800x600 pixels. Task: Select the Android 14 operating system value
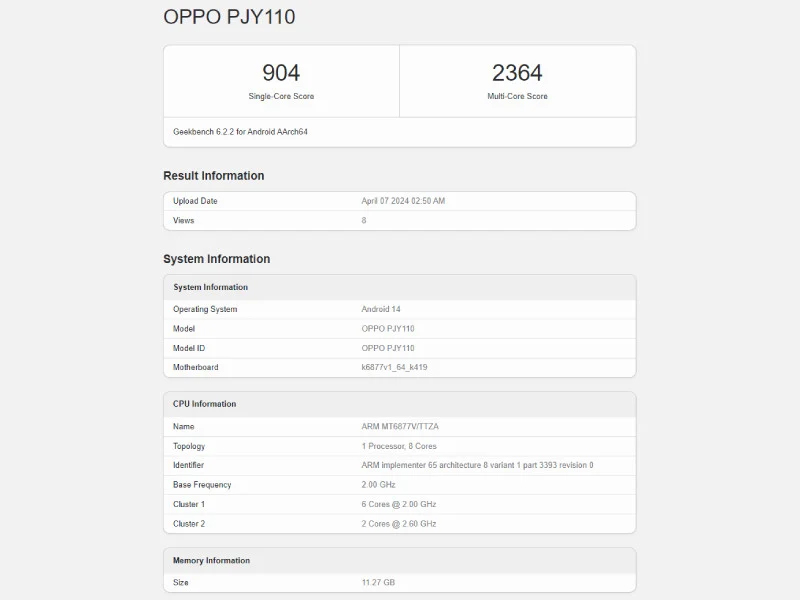pos(381,309)
